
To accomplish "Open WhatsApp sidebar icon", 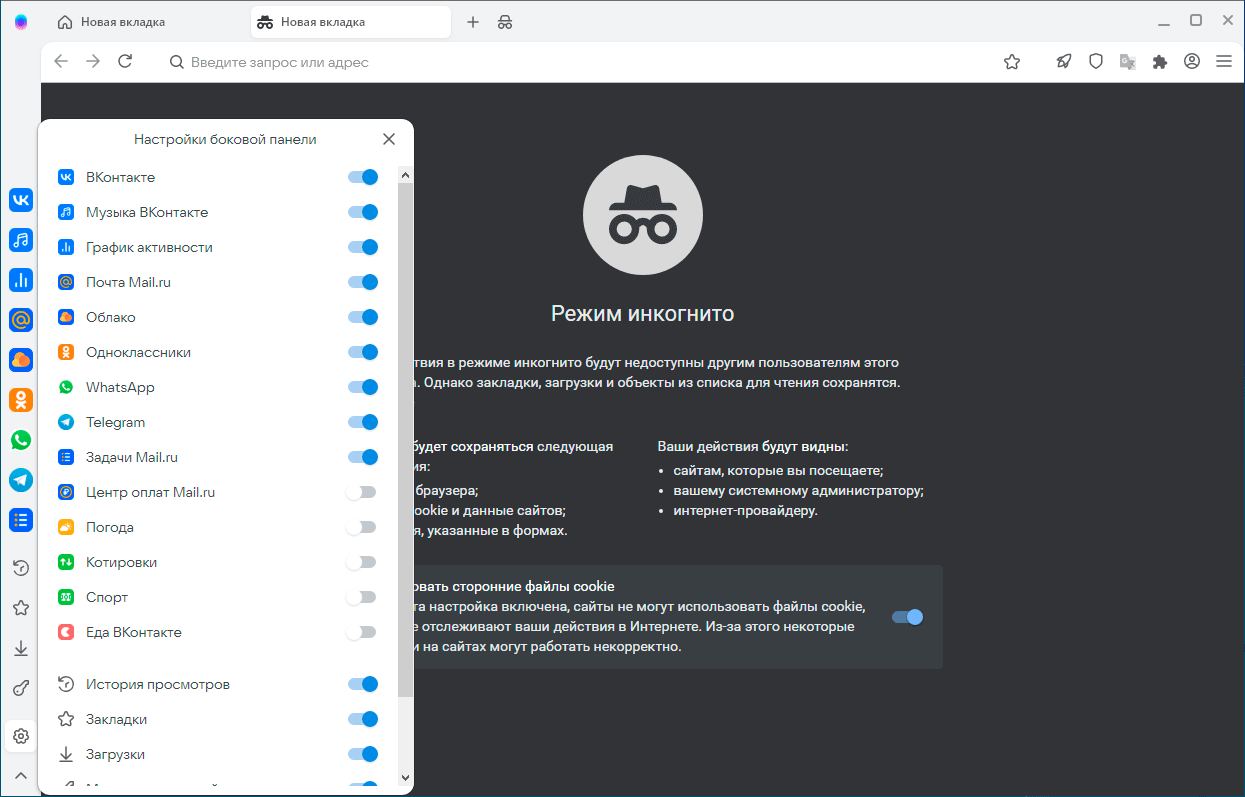I will (21, 440).
